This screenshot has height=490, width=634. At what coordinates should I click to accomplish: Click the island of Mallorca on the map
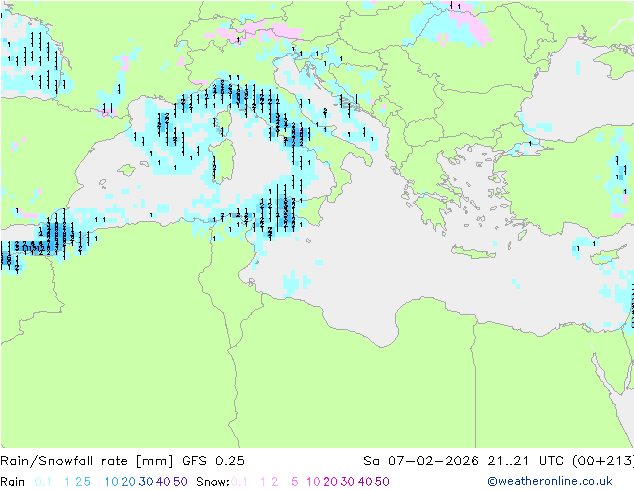pyautogui.click(x=127, y=170)
